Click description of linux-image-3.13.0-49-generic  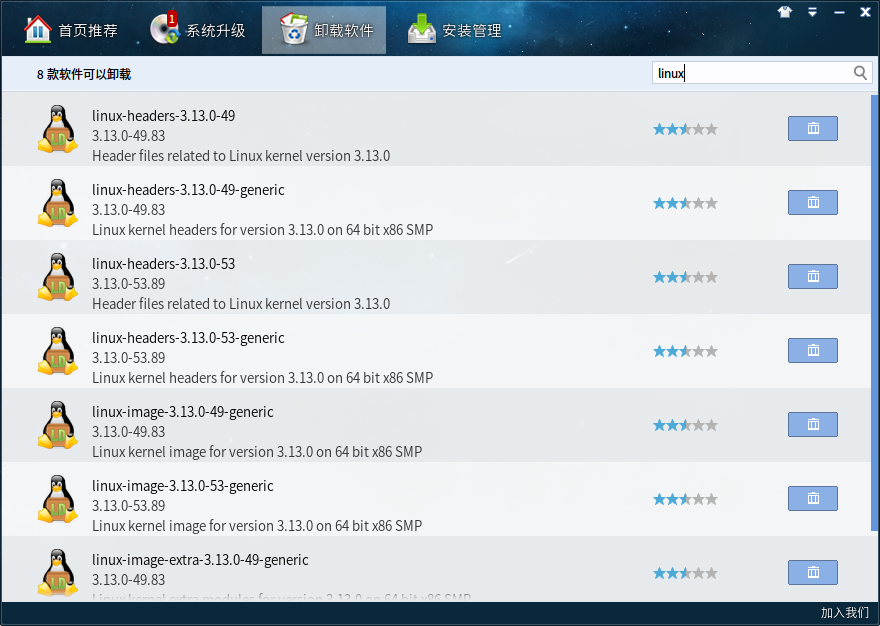pyautogui.click(x=257, y=452)
